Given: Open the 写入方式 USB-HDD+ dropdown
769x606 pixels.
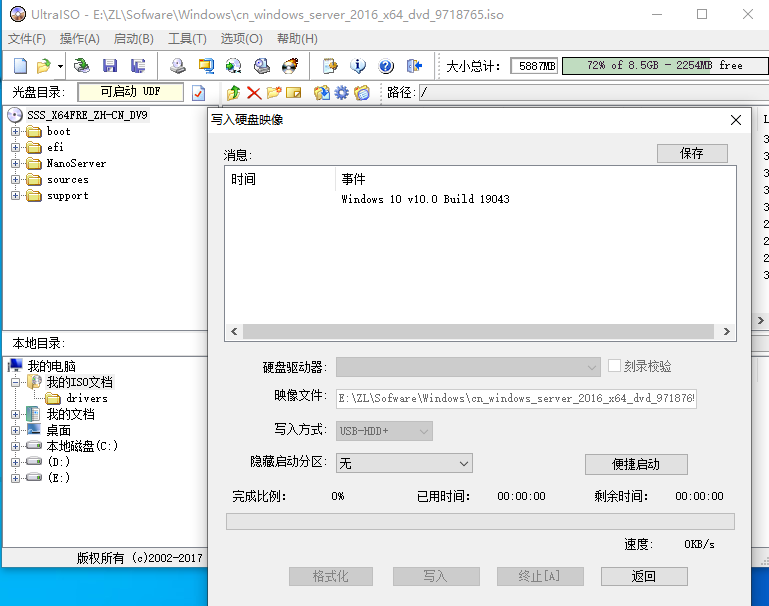Looking at the screenshot, I should click(x=384, y=431).
